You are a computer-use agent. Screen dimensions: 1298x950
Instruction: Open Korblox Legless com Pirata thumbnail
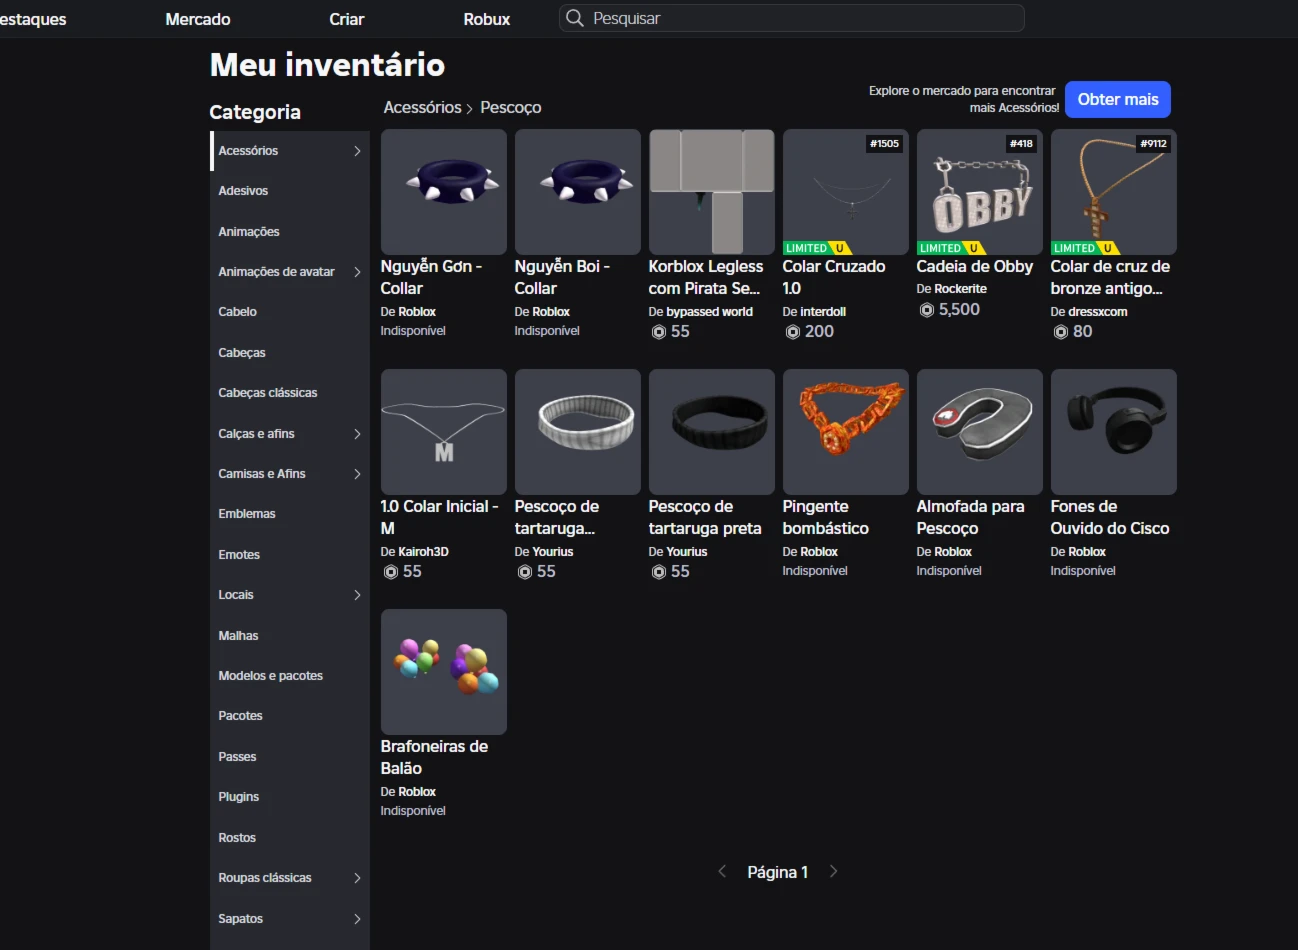pyautogui.click(x=712, y=192)
